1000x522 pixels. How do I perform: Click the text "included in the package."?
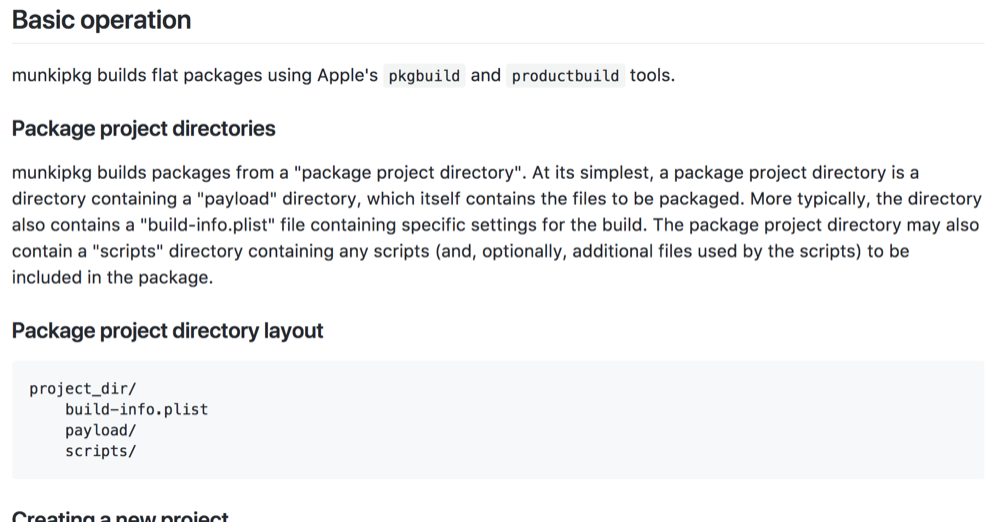coord(112,277)
